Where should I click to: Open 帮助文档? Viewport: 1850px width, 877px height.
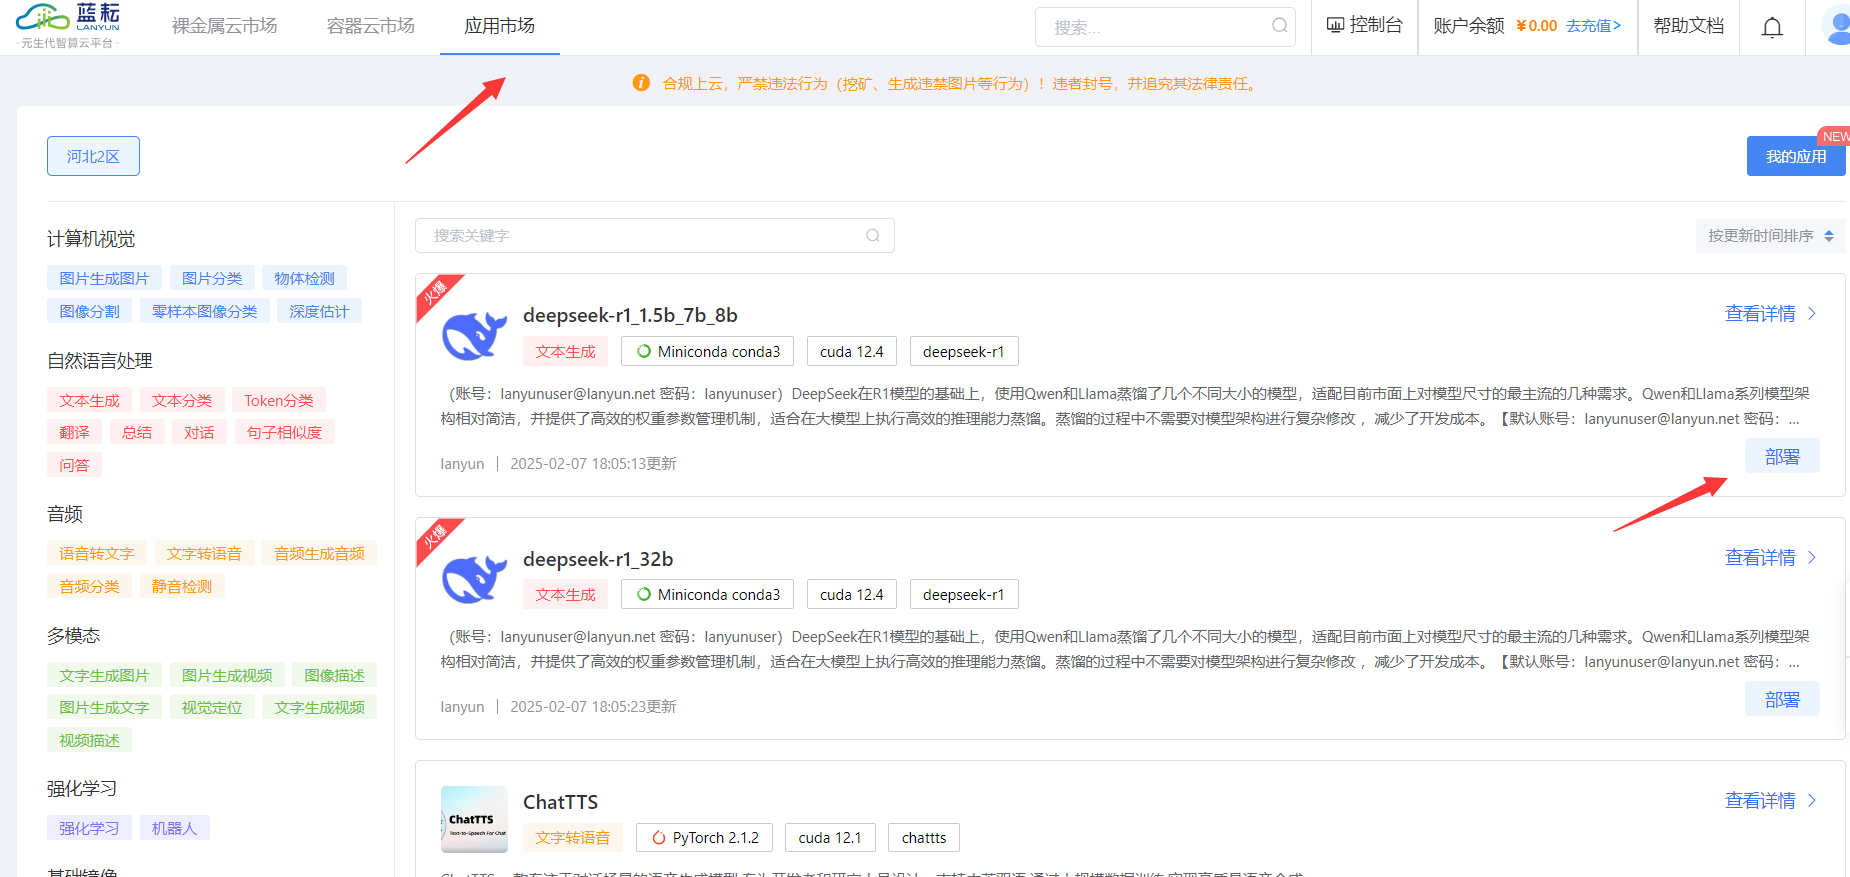tap(1688, 26)
